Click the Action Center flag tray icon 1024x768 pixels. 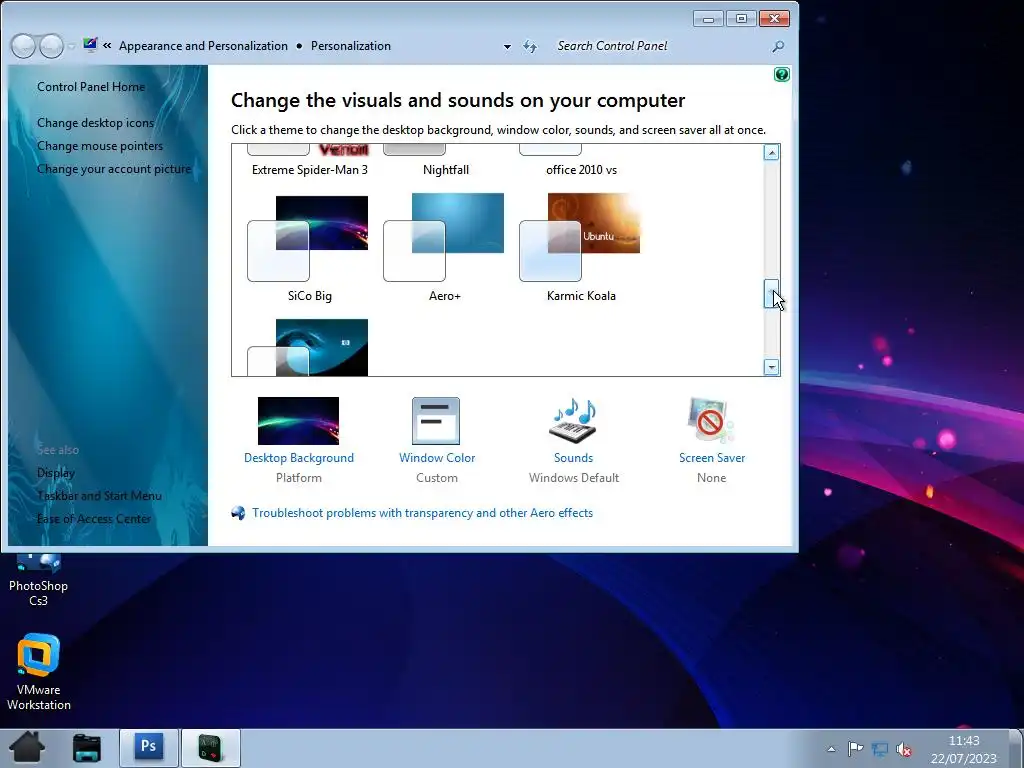click(855, 748)
